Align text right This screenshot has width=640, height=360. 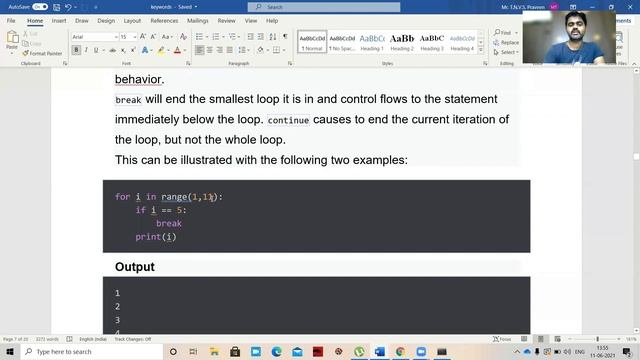(x=220, y=50)
